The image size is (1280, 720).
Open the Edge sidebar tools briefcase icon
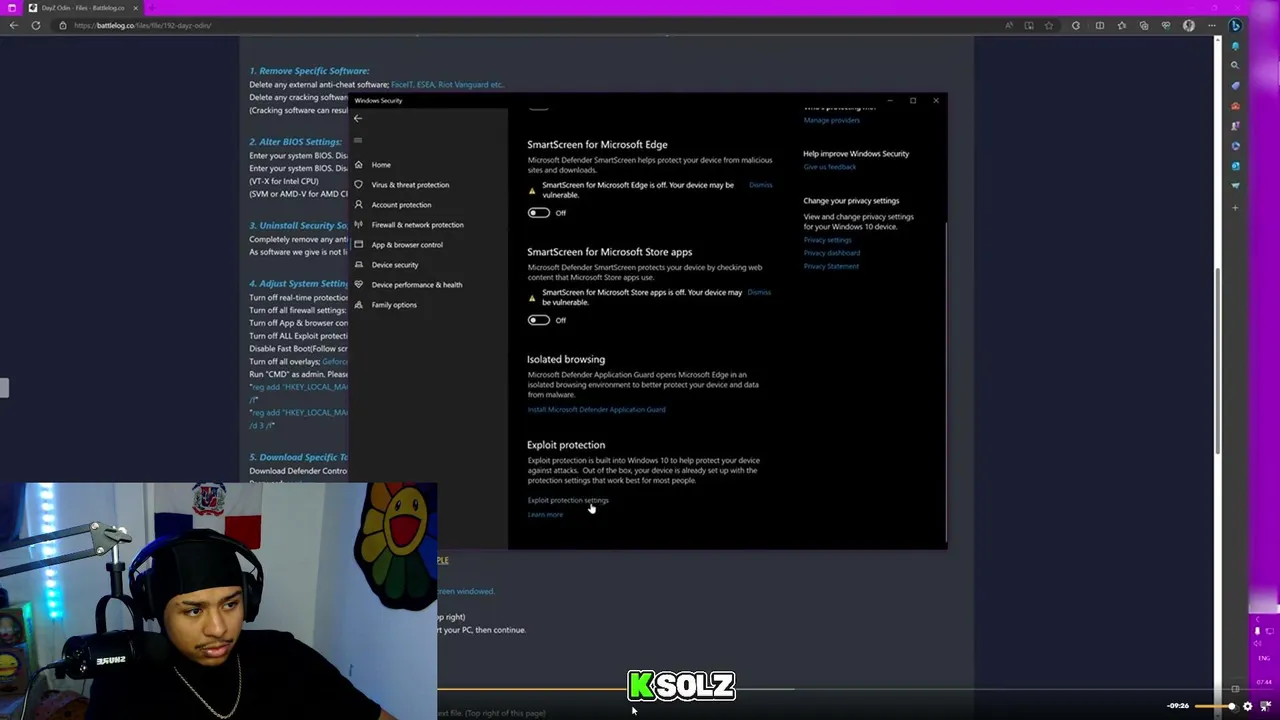pyautogui.click(x=1236, y=105)
